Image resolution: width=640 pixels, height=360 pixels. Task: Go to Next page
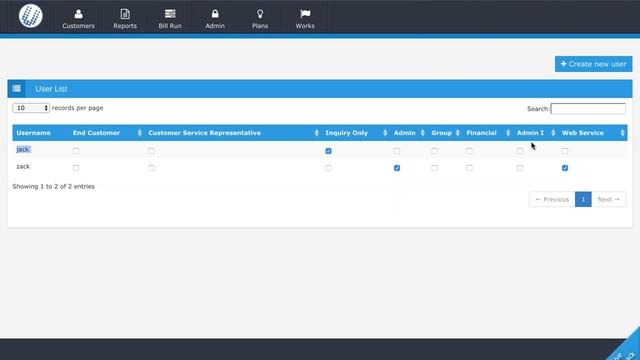(609, 199)
